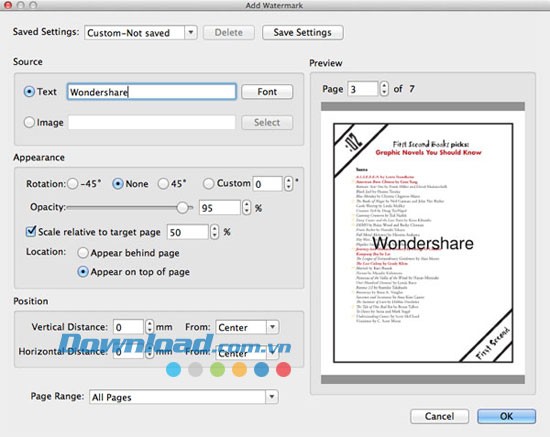Click the scale percentage stepper arrows
Image resolution: width=550 pixels, height=437 pixels.
[214, 232]
